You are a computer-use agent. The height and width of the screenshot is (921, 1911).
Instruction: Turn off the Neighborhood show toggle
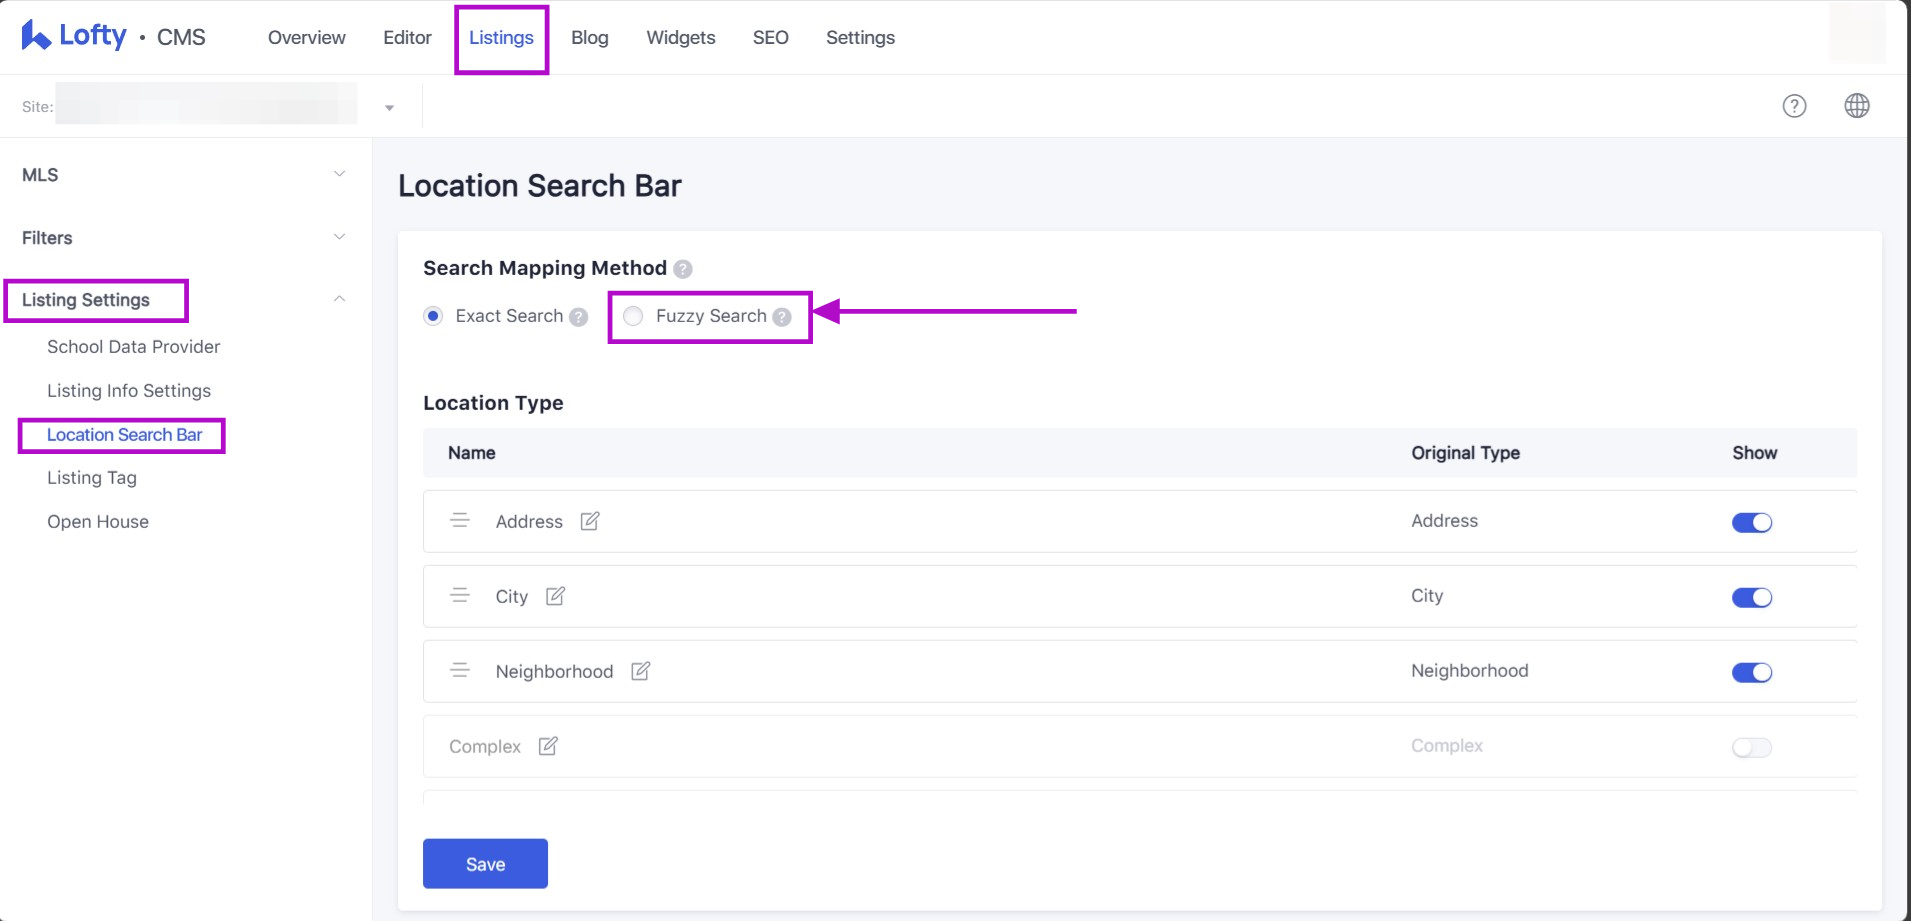pos(1751,672)
